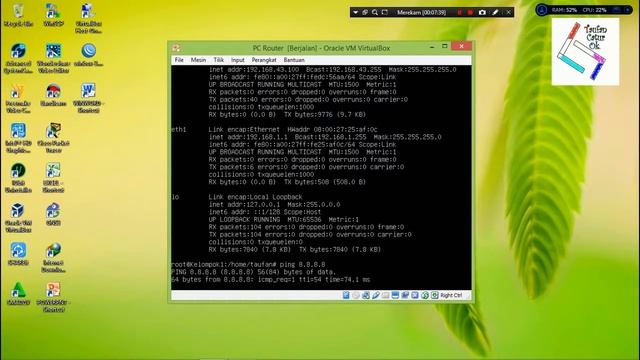Launch Oracle VM VirtualBox desktop shortcut
Image resolution: width=640 pixels, height=360 pixels.
tap(18, 218)
